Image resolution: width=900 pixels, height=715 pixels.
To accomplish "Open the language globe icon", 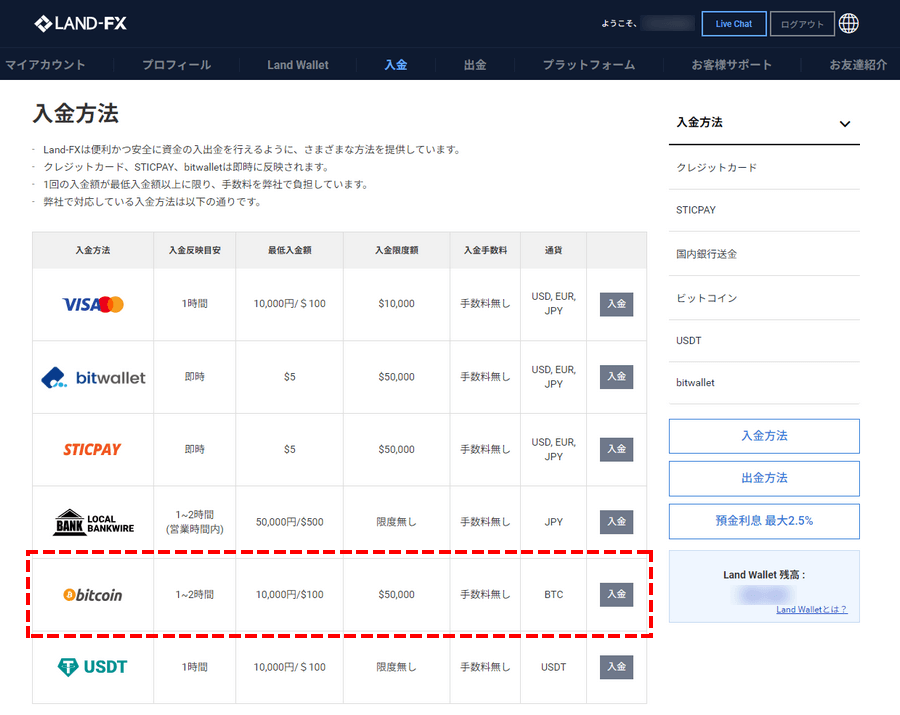I will pos(849,24).
